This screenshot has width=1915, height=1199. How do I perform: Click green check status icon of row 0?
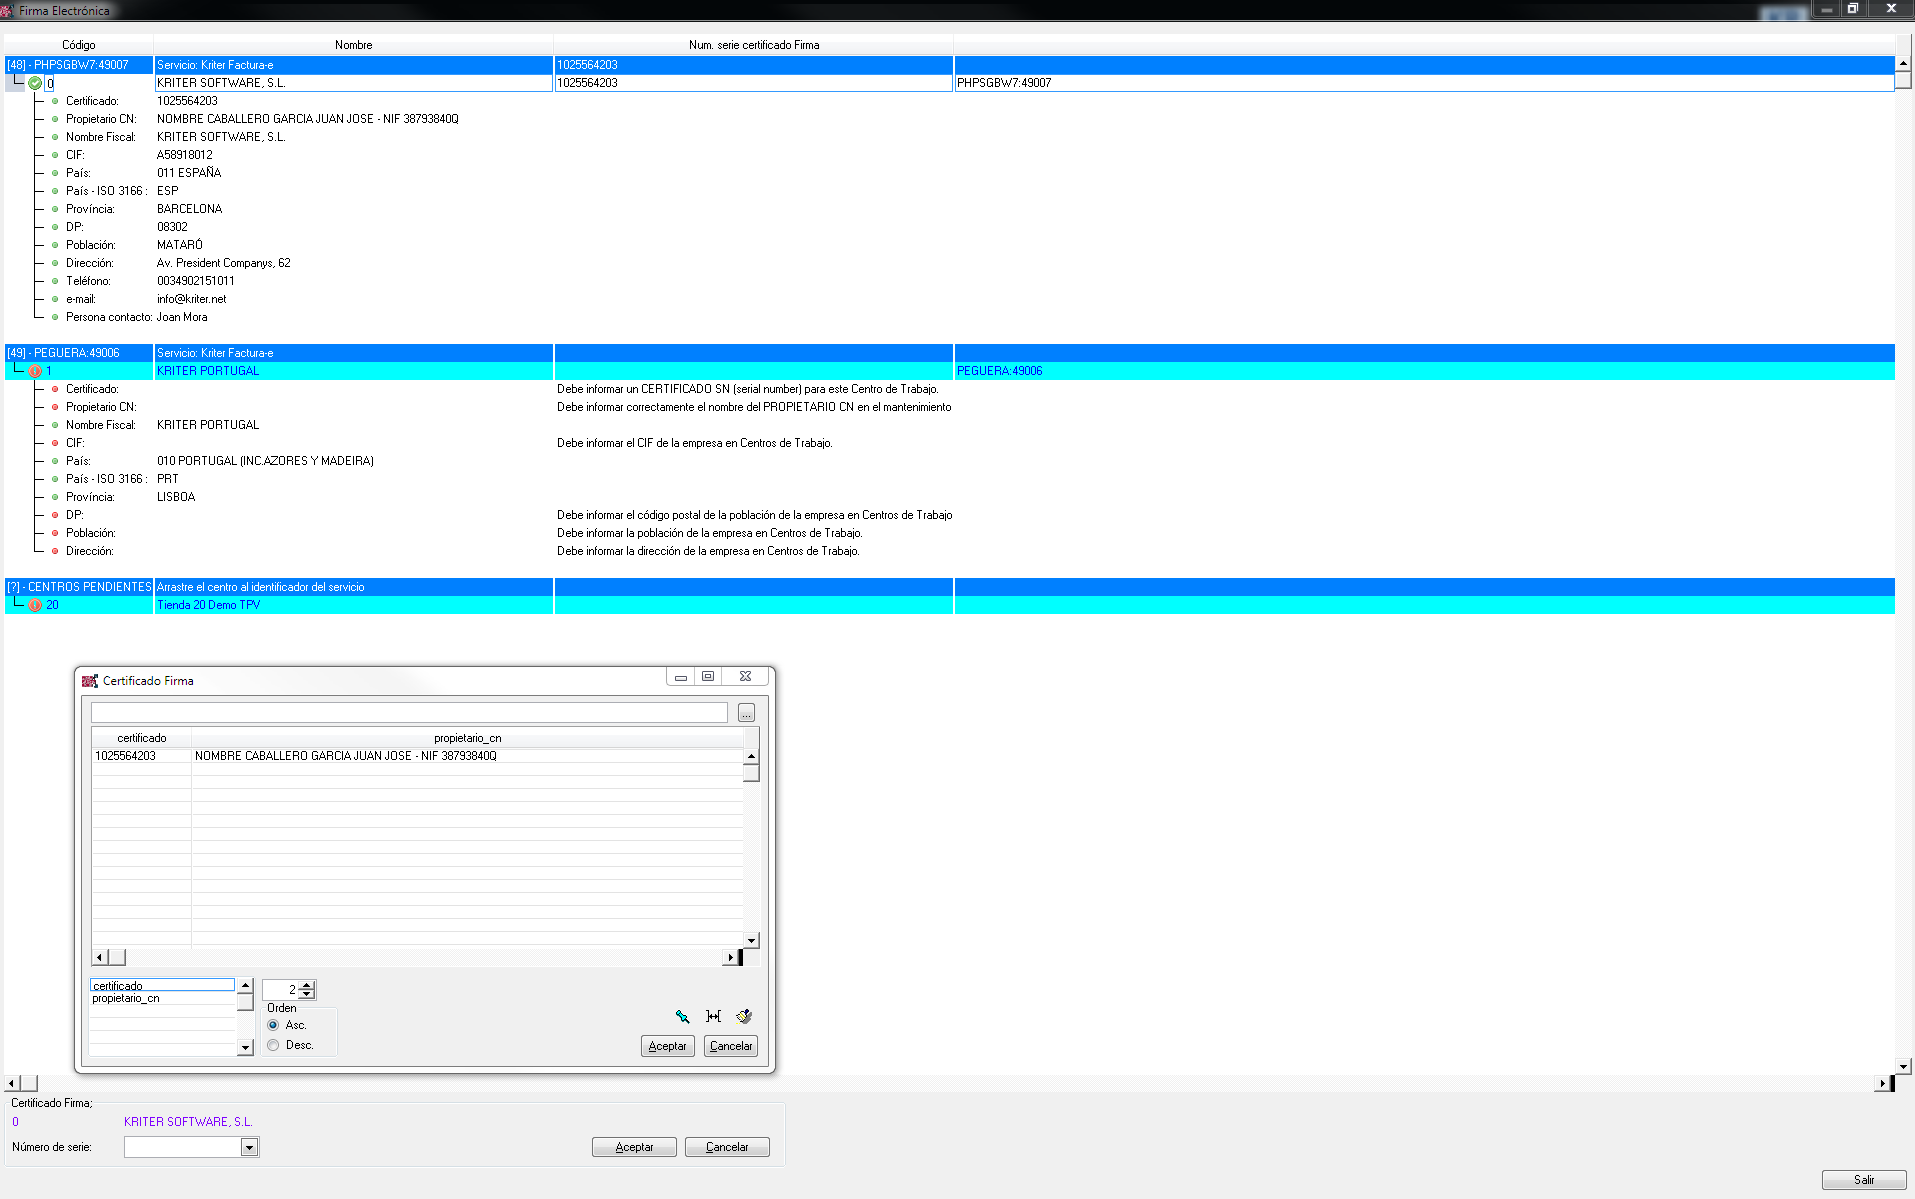[x=35, y=83]
